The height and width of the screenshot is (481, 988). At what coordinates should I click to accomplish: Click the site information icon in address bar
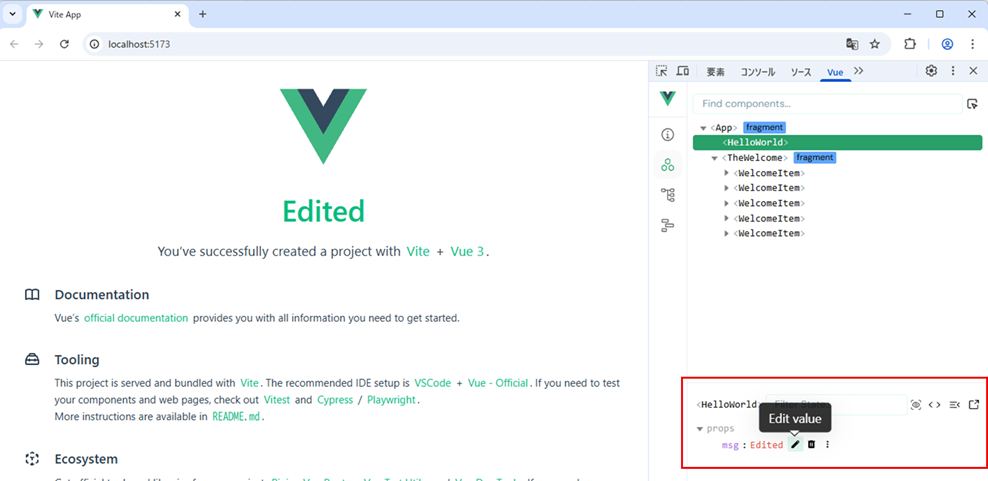coord(95,44)
